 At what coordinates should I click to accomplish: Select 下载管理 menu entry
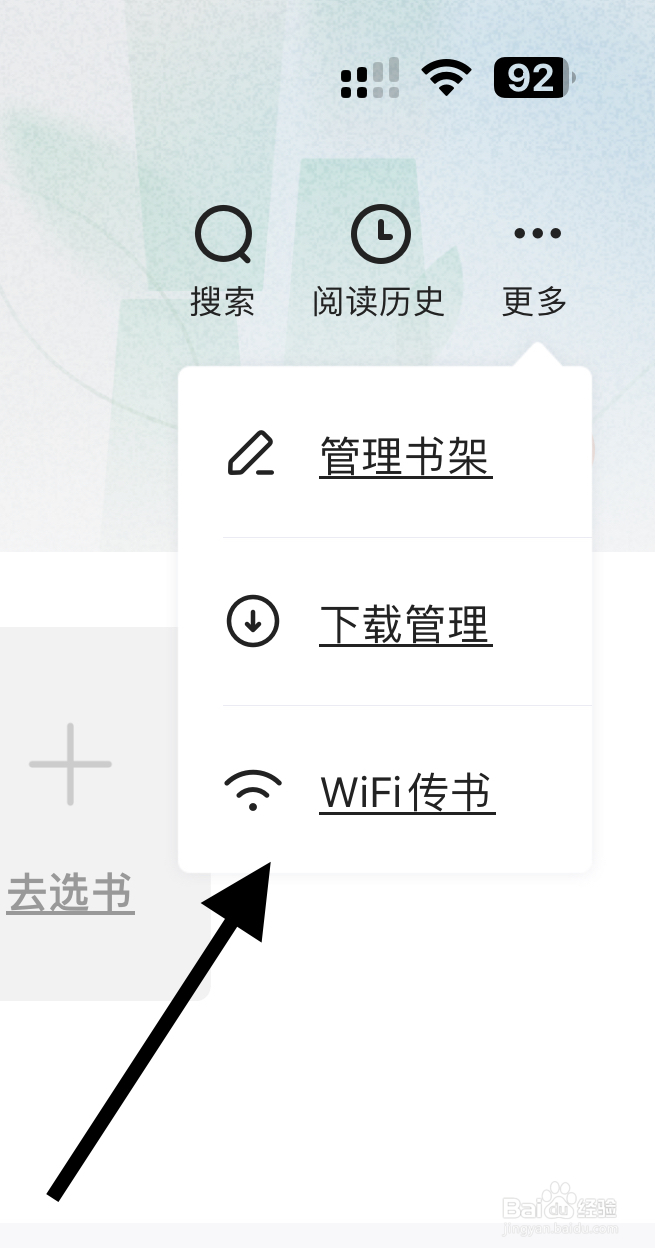click(x=405, y=625)
